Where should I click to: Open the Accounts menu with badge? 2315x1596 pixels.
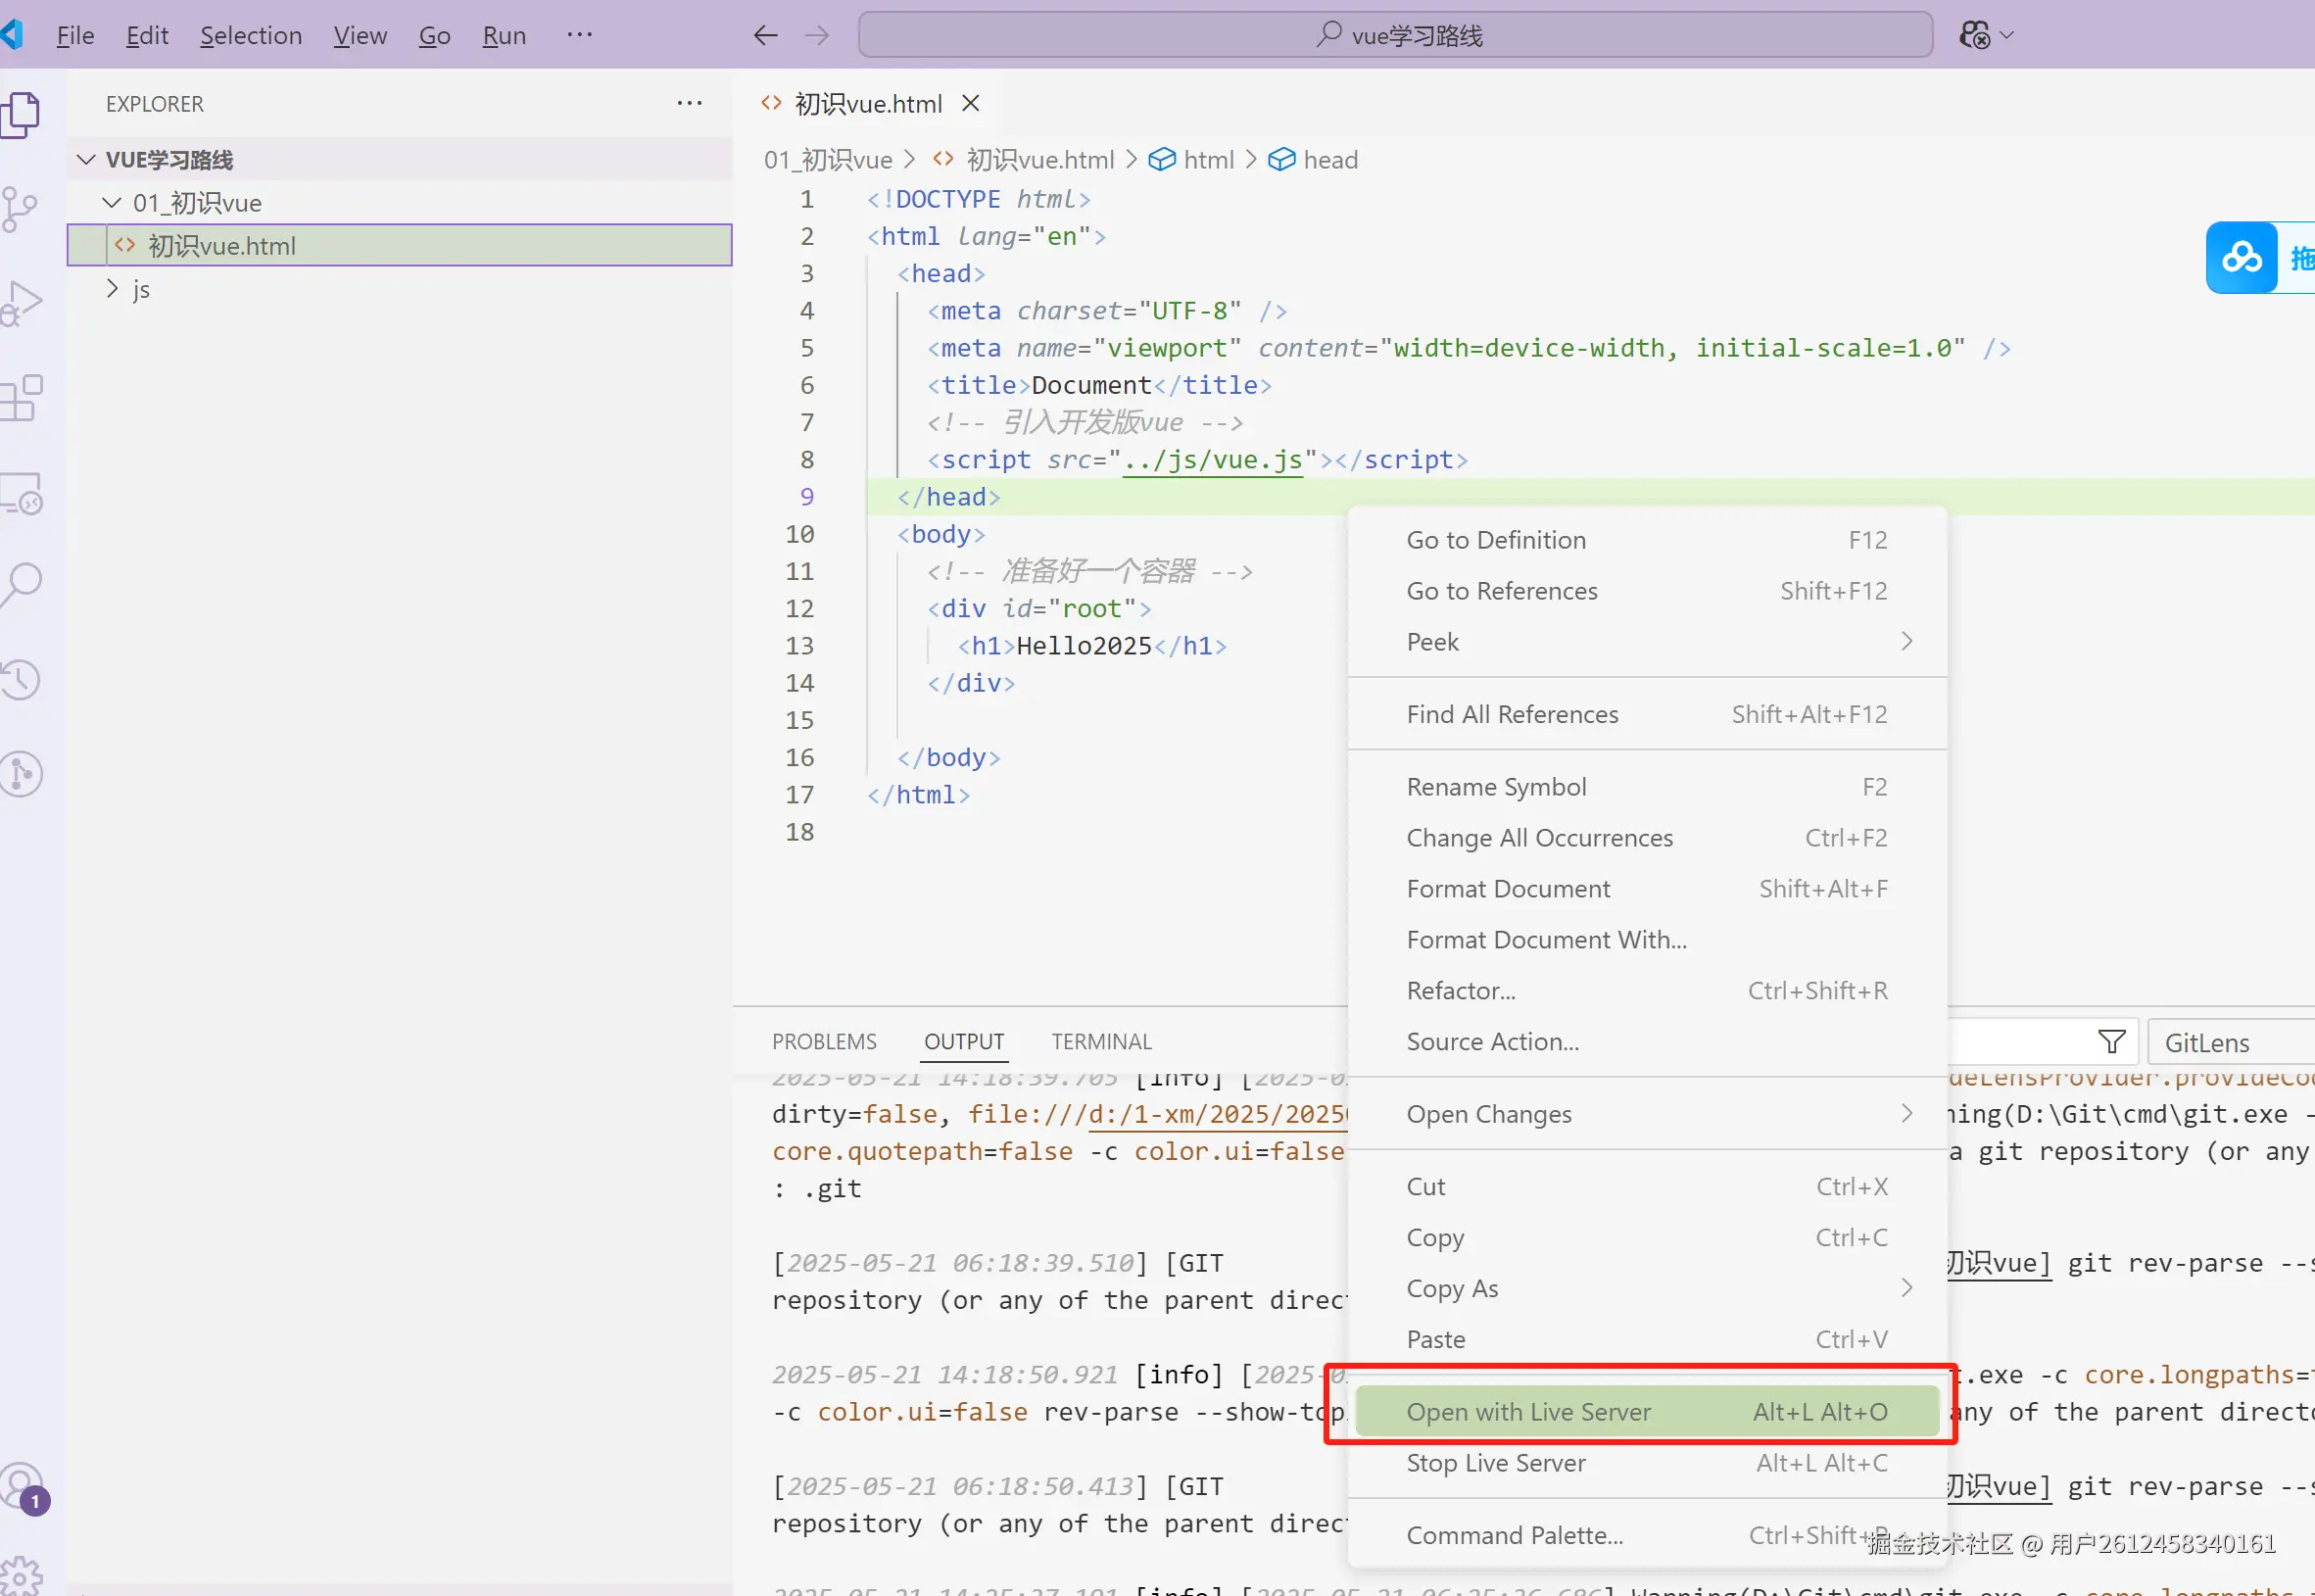[22, 1487]
